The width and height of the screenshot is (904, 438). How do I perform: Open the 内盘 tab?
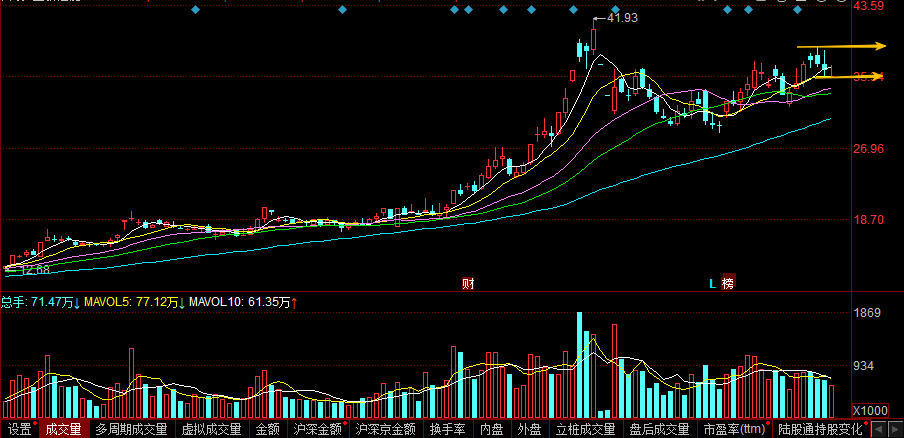point(492,429)
